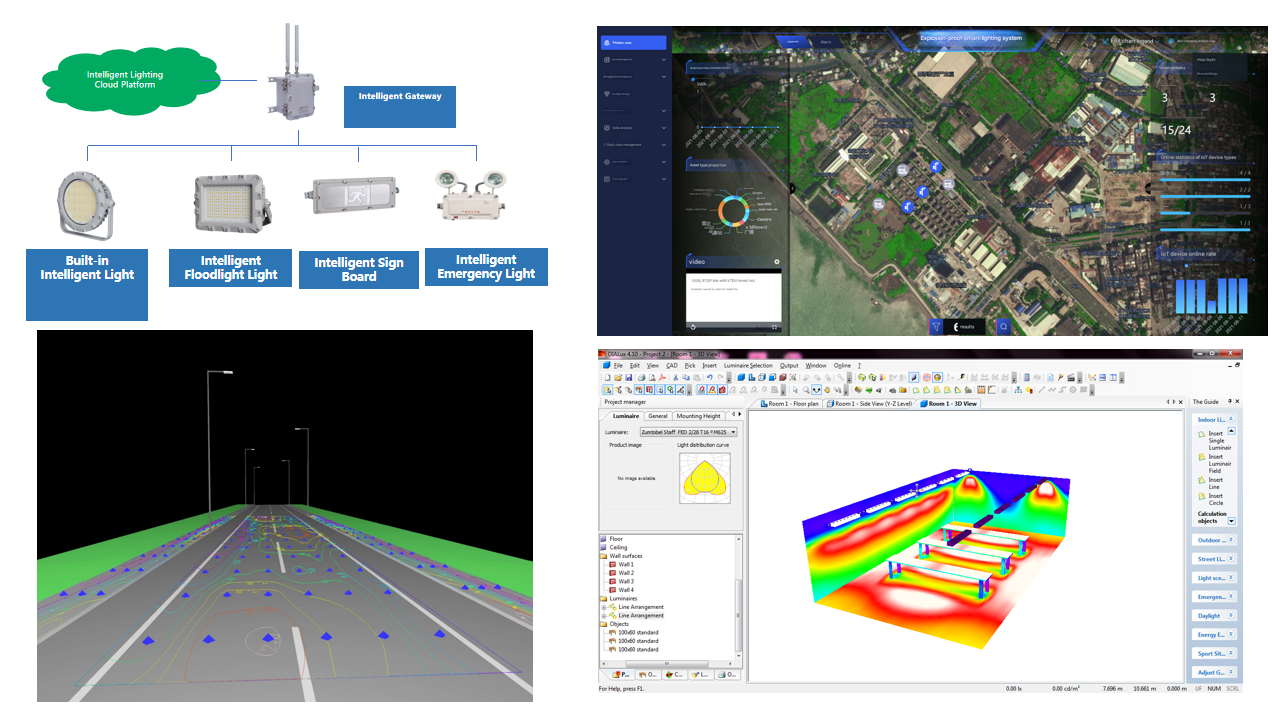
Task: Click the left collapse handle beside the map
Action: (x=792, y=188)
